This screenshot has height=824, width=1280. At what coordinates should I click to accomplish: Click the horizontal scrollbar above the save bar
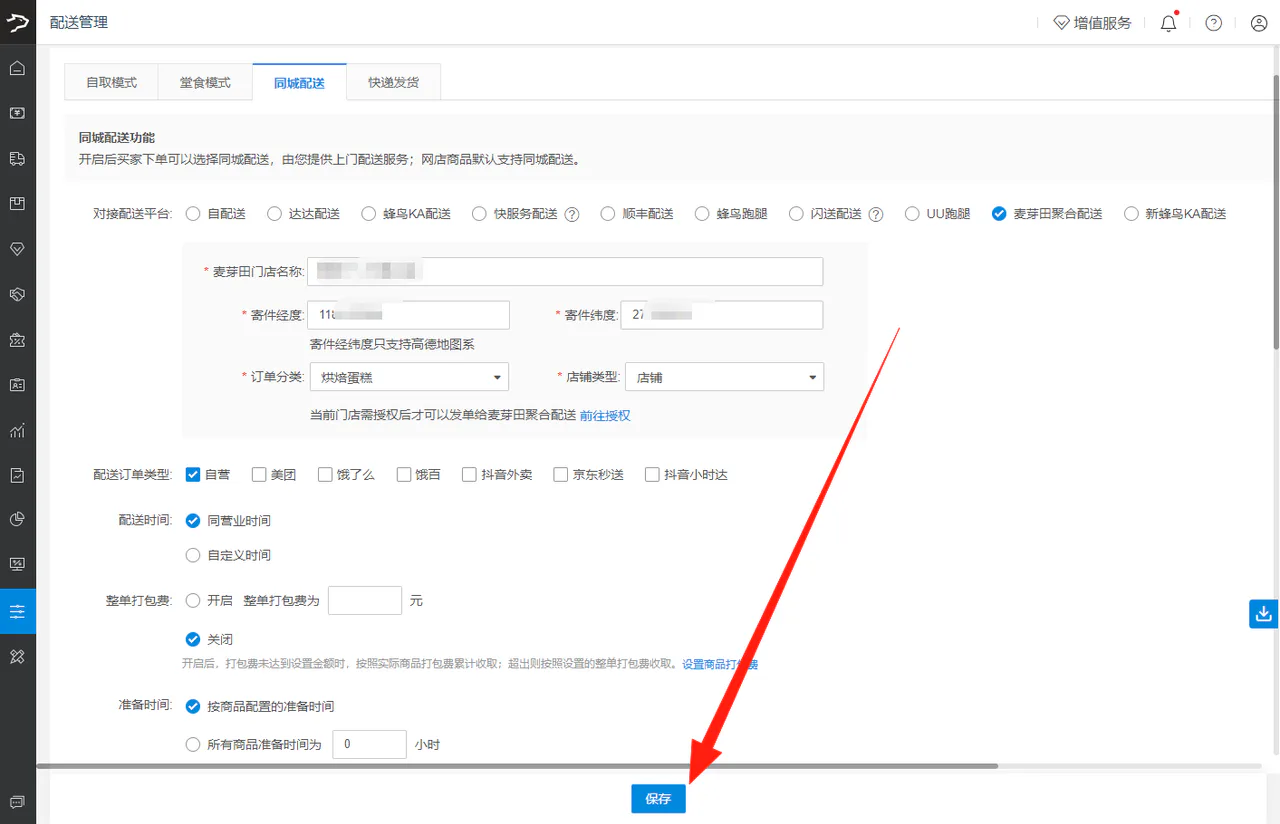coord(517,766)
